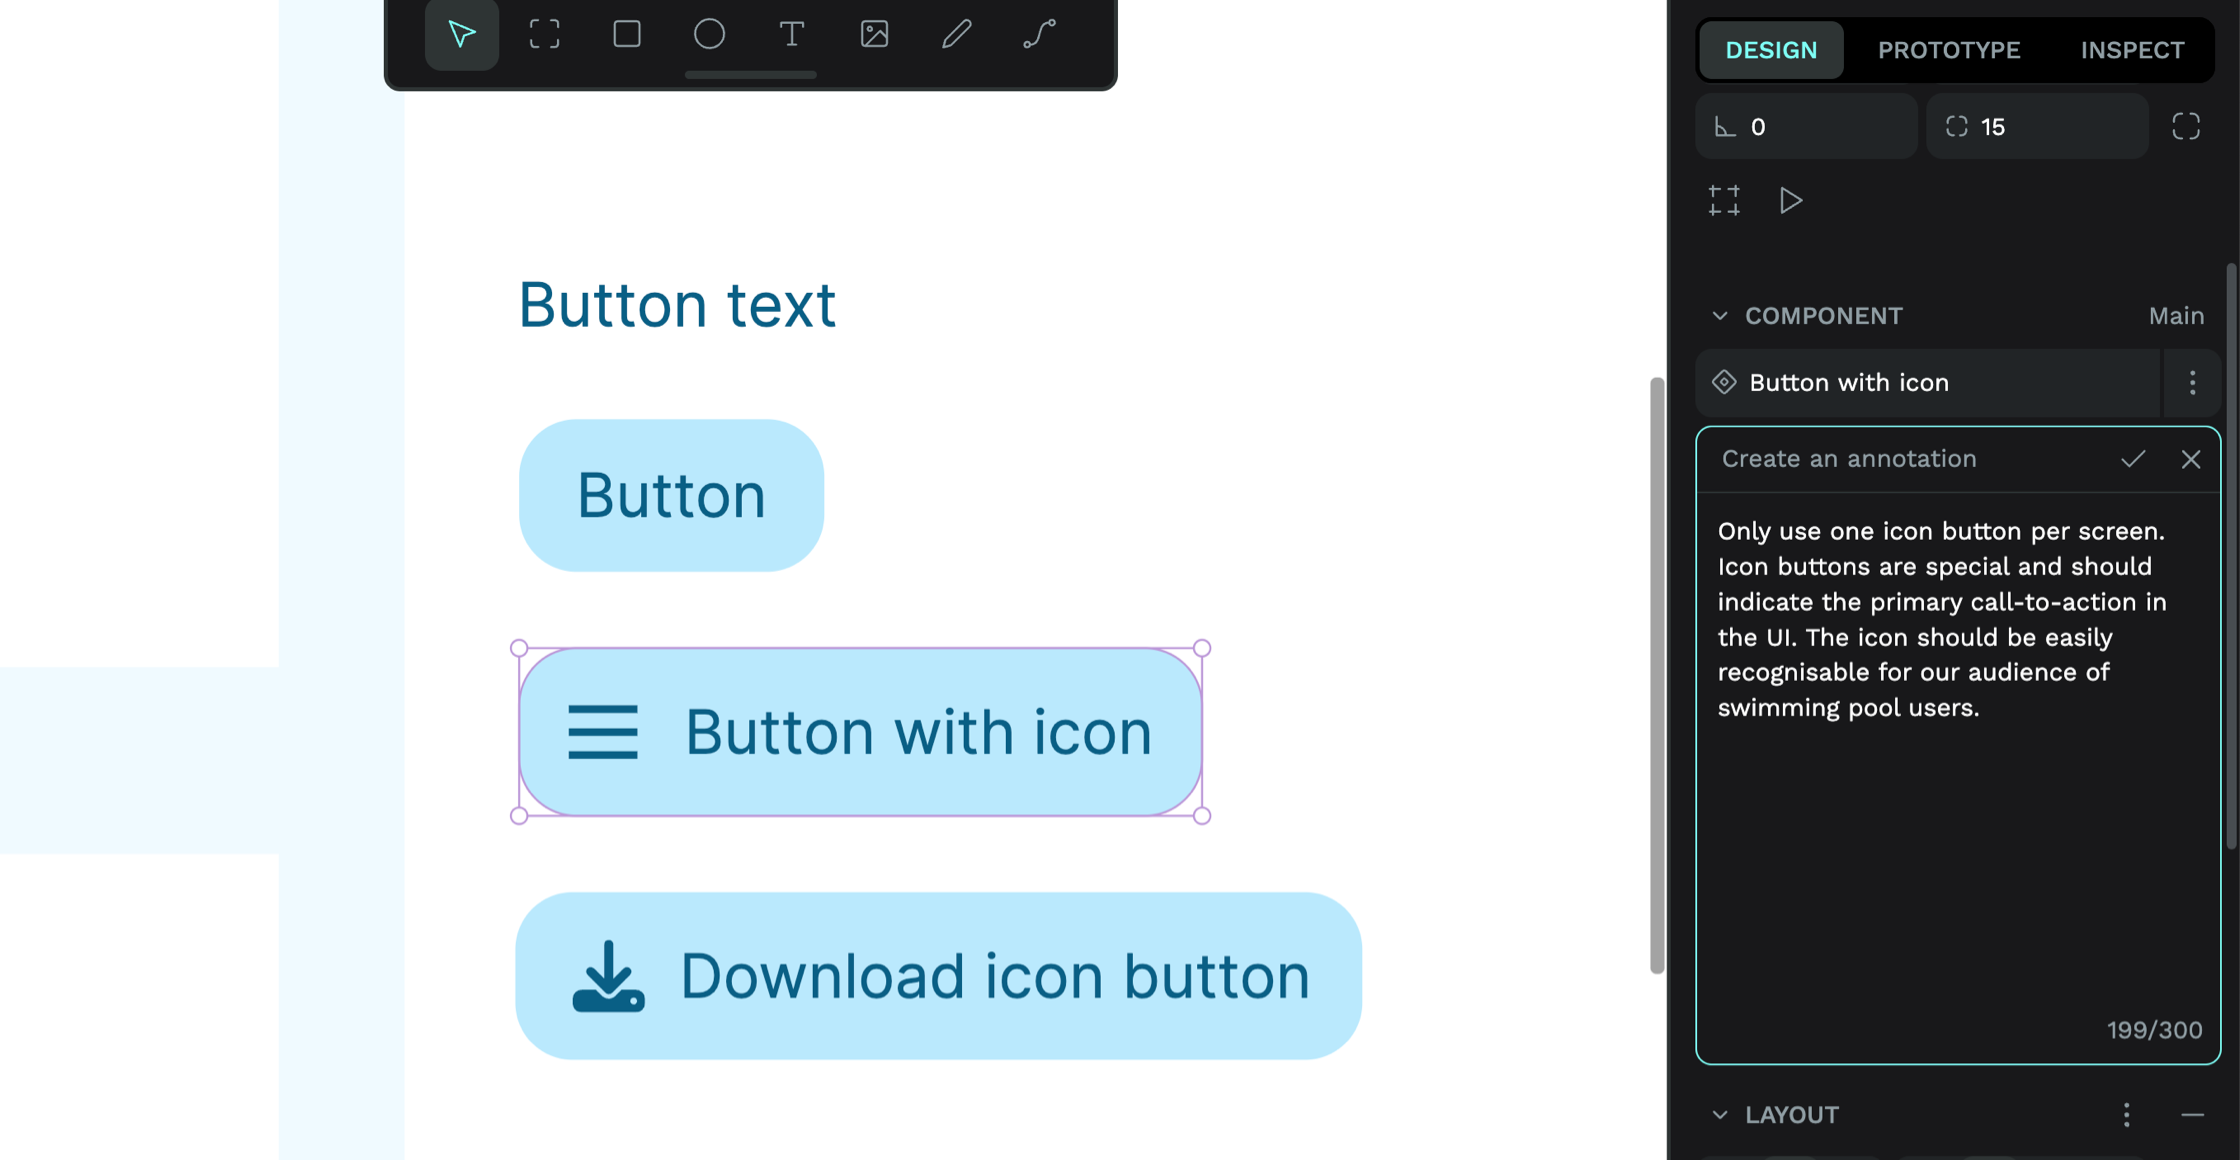This screenshot has width=2240, height=1160.
Task: Toggle the Play/present mode icon
Action: [x=1792, y=200]
